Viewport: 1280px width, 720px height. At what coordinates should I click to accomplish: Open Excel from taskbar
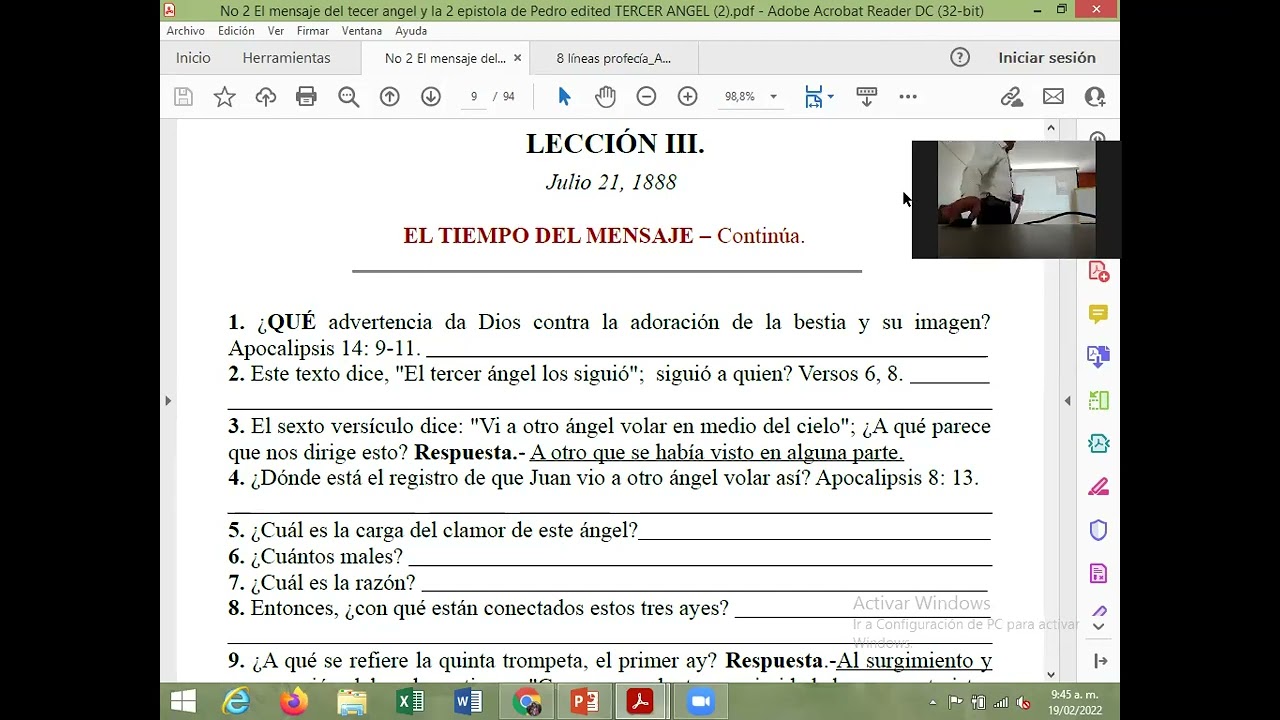point(410,702)
